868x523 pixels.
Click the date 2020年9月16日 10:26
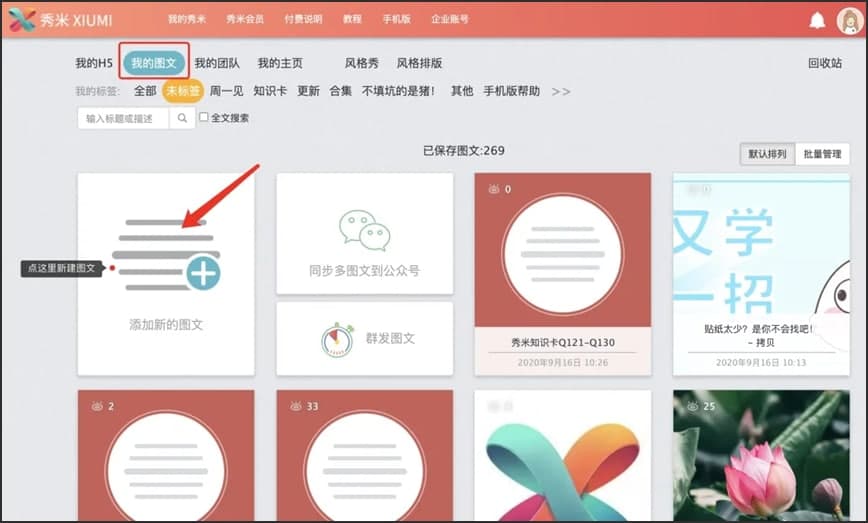point(562,363)
